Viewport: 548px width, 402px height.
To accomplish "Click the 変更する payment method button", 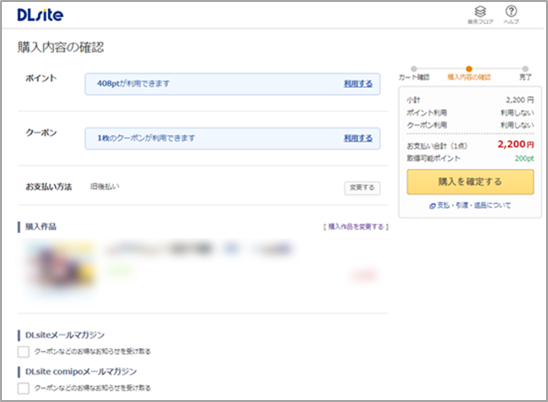I will (362, 188).
